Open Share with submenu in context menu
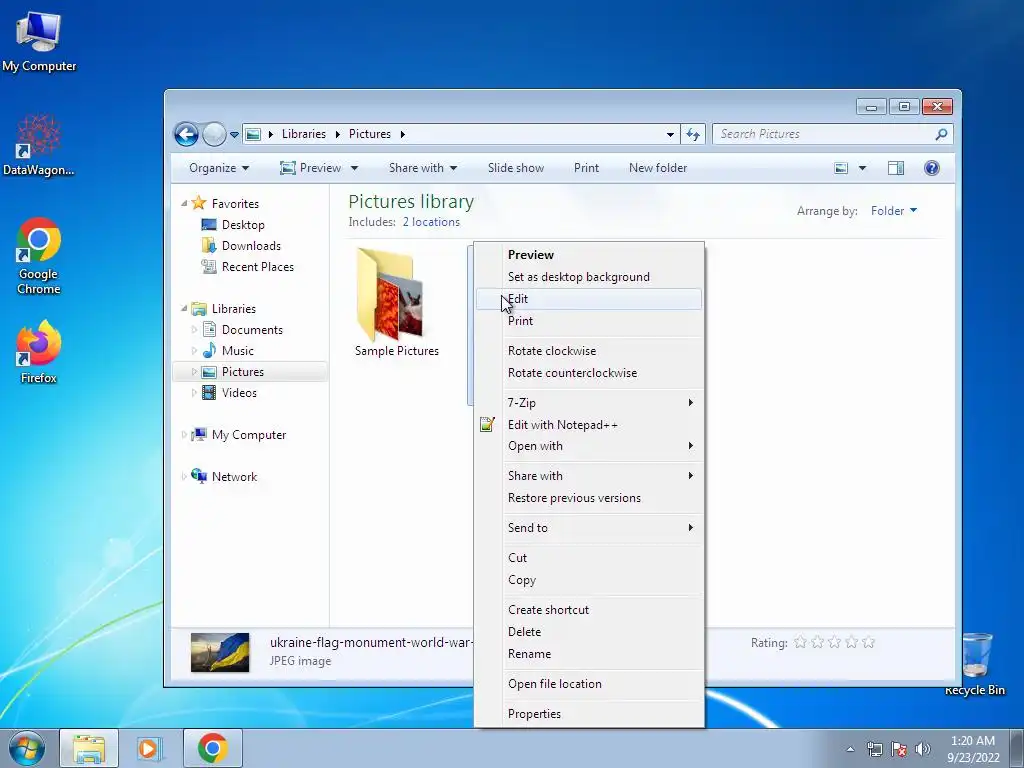Screen dimensions: 1024x768 click(589, 475)
